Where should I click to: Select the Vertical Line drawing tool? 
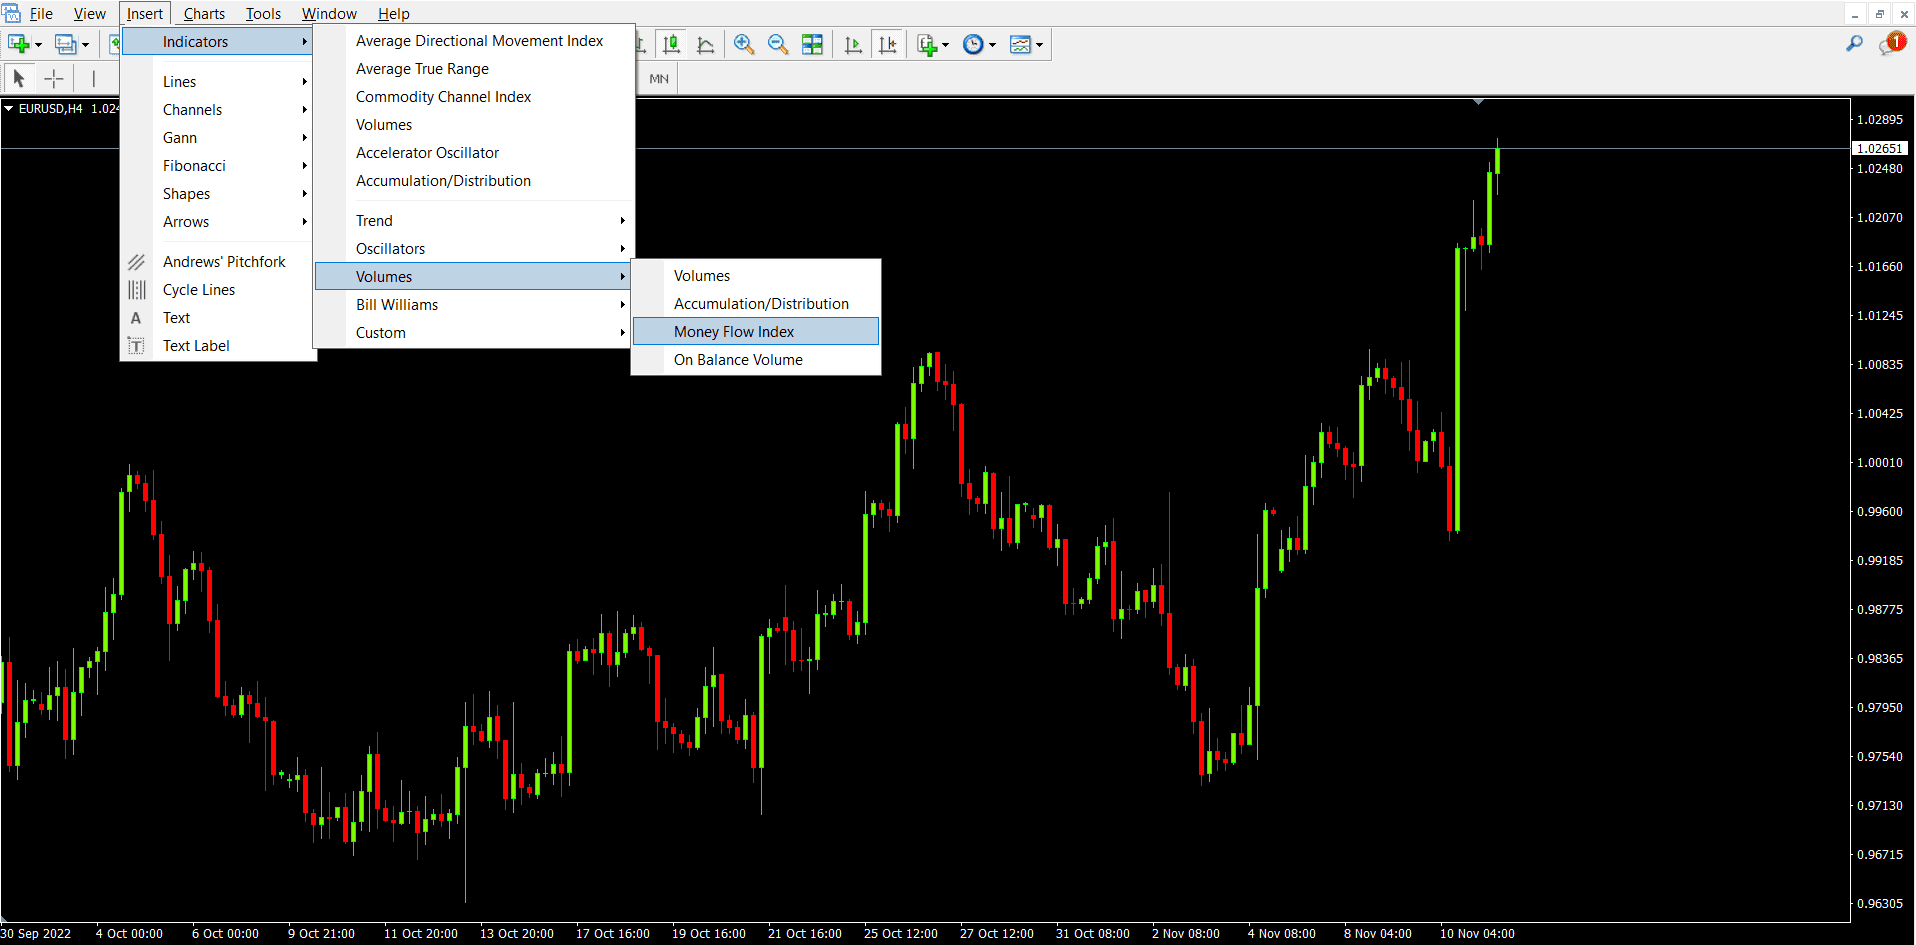93,78
